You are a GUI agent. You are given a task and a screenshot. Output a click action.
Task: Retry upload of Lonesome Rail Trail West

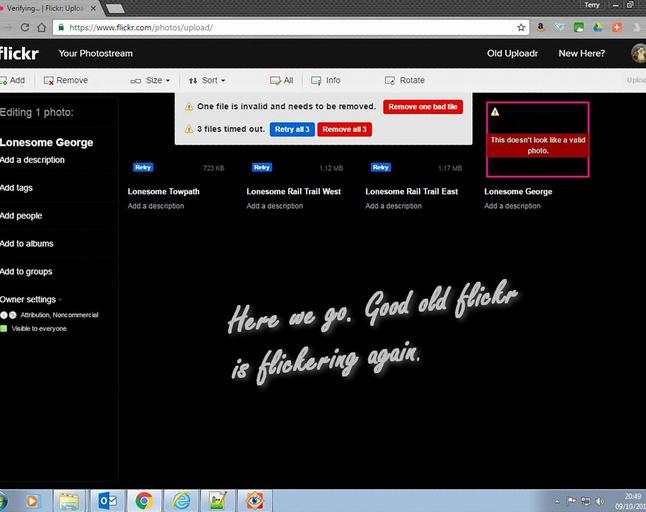262,167
